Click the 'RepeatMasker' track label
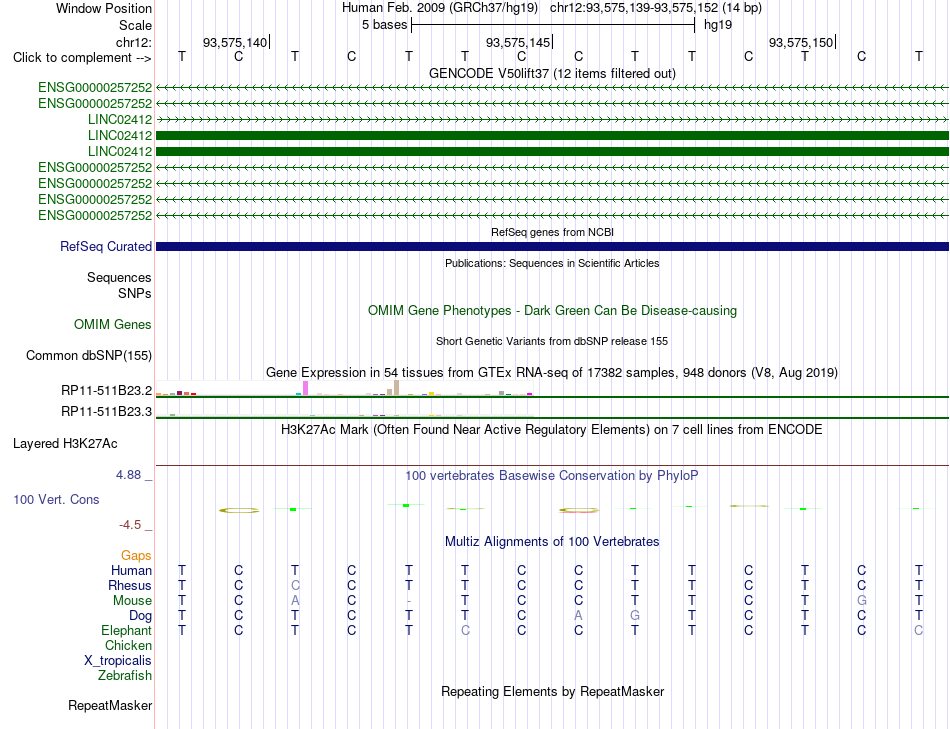 (x=110, y=705)
